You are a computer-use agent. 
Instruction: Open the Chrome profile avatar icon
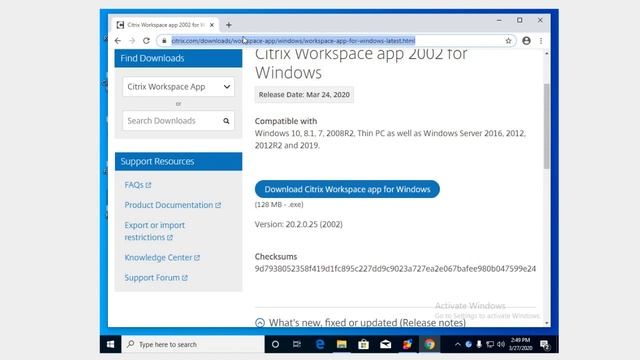527,41
